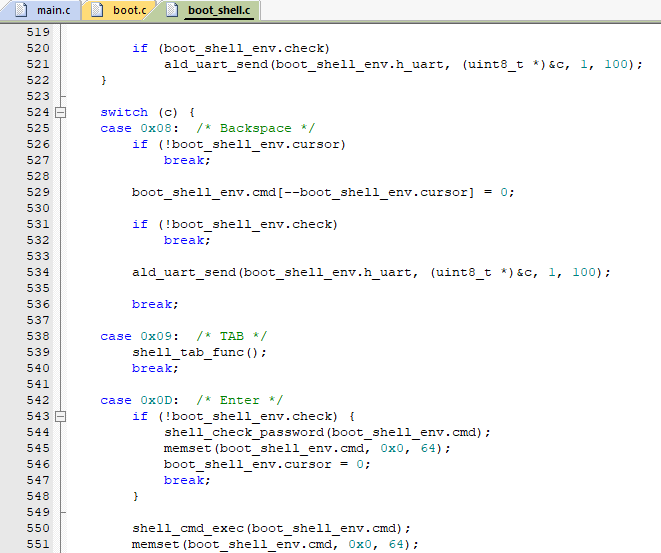661x553 pixels.
Task: Place cursor on the TAB comment
Action: pos(232,336)
